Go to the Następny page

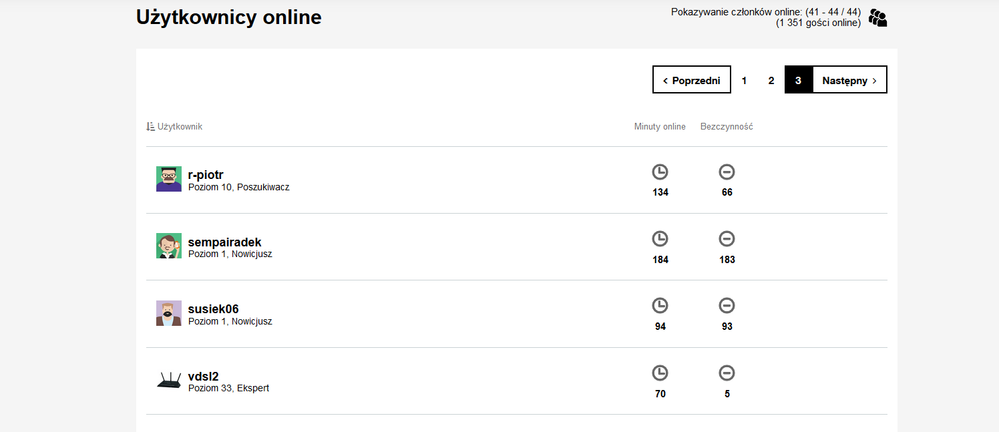pos(849,80)
